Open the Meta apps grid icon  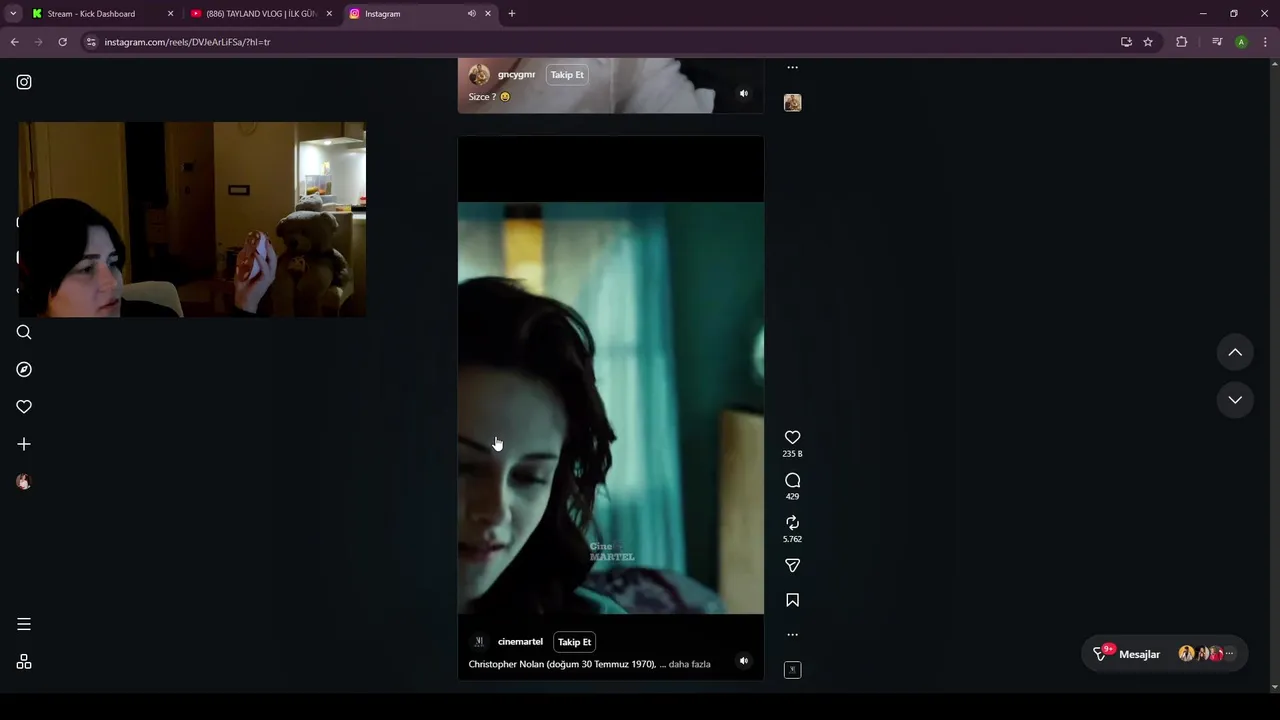pos(24,661)
